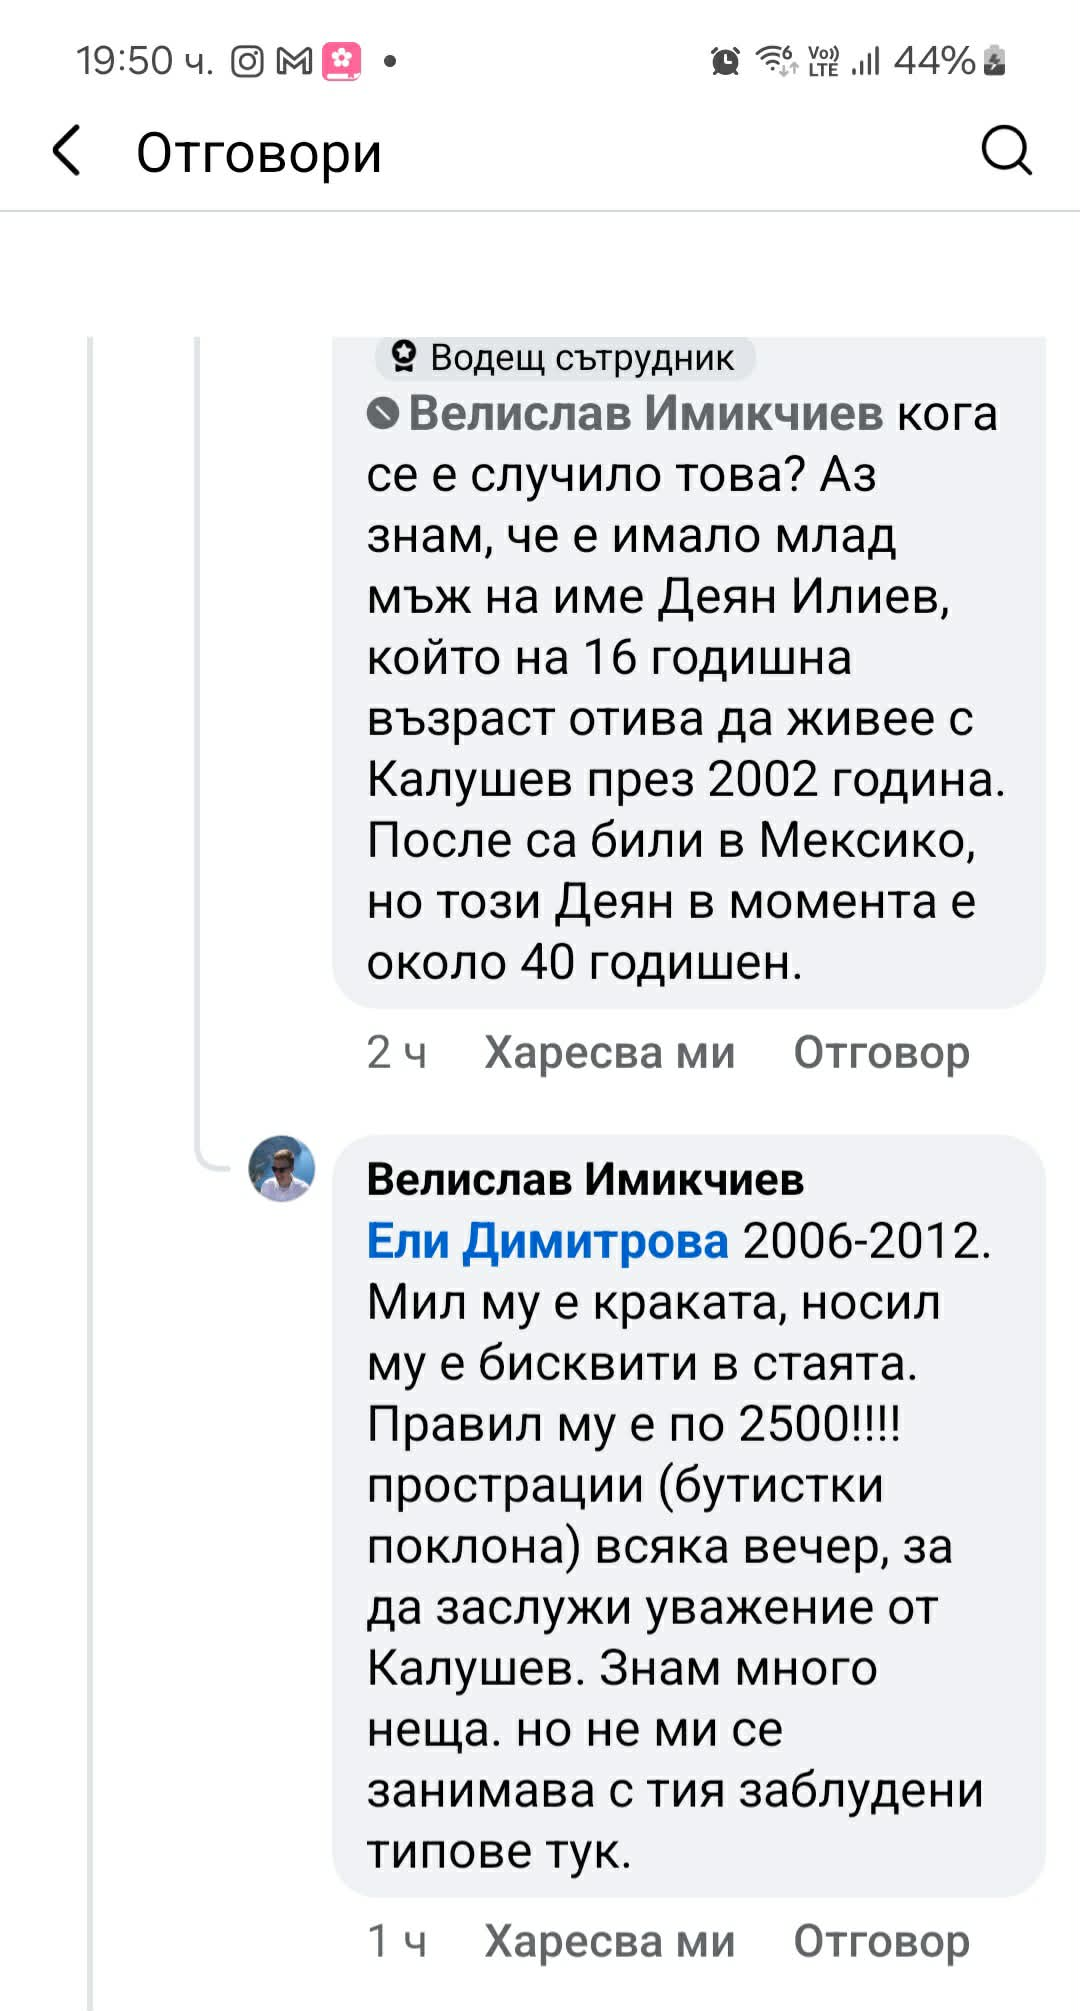Open the bold Велислав Имикчиев author name
The width and height of the screenshot is (1080, 2011).
tap(585, 1179)
